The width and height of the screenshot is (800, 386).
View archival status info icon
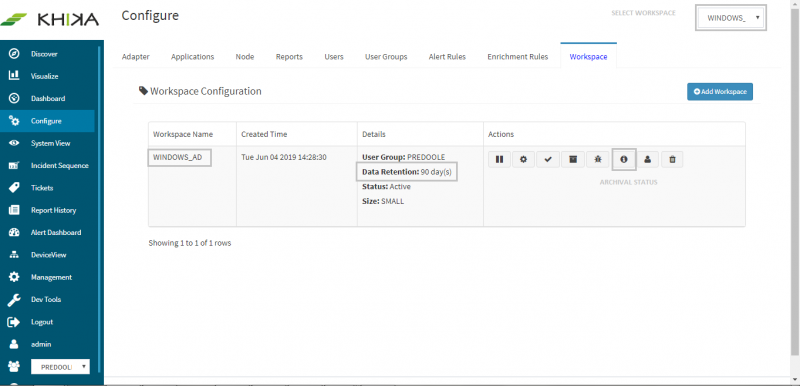pos(623,159)
